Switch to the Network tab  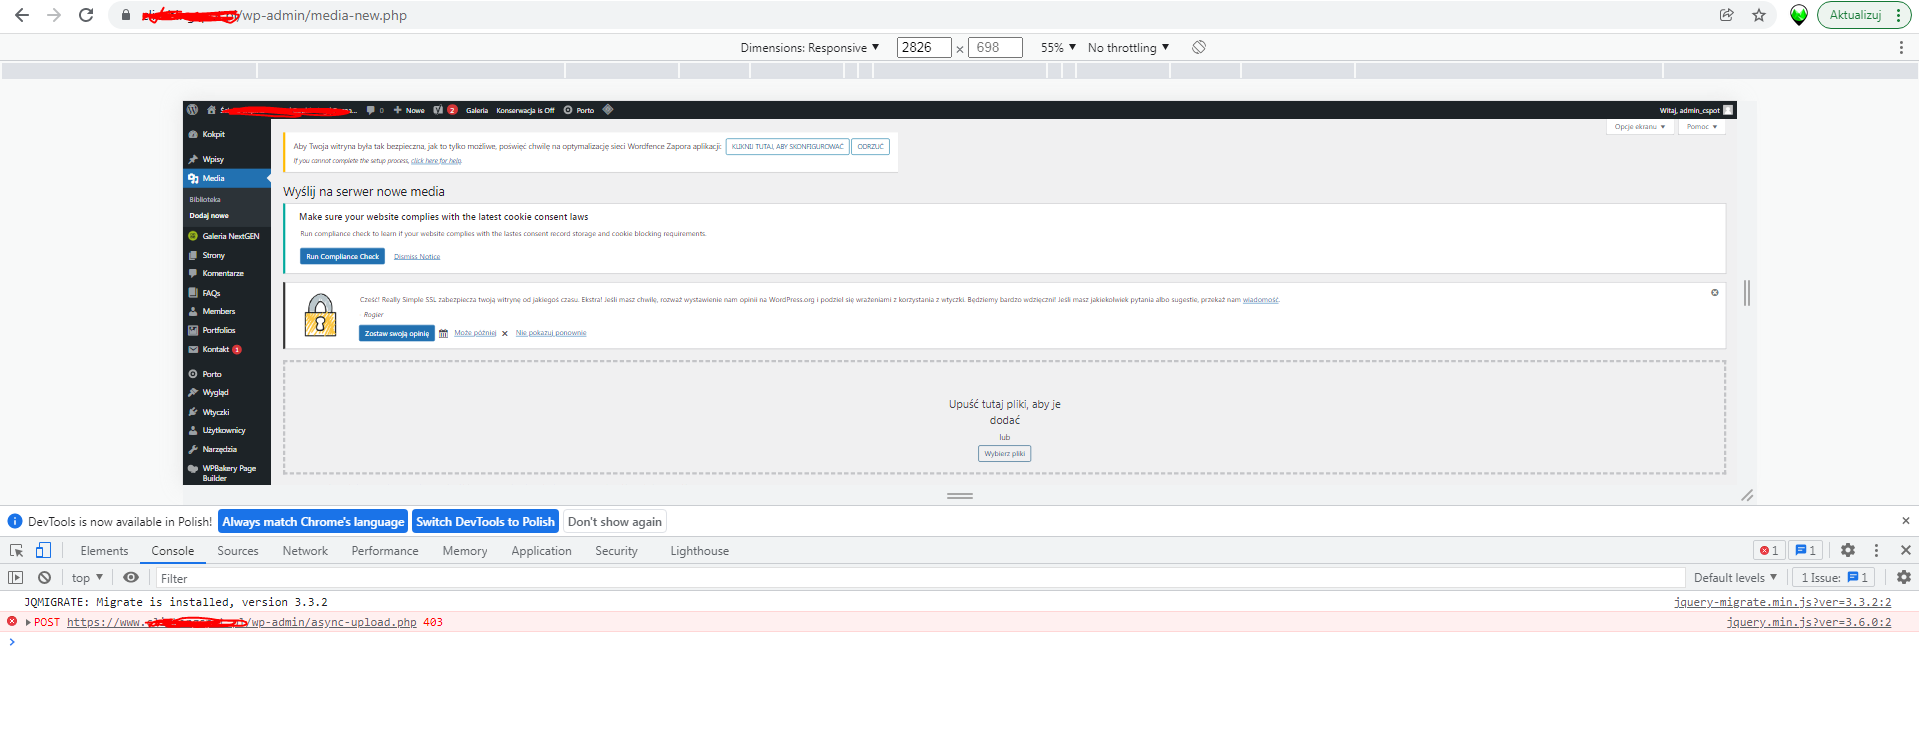(305, 551)
